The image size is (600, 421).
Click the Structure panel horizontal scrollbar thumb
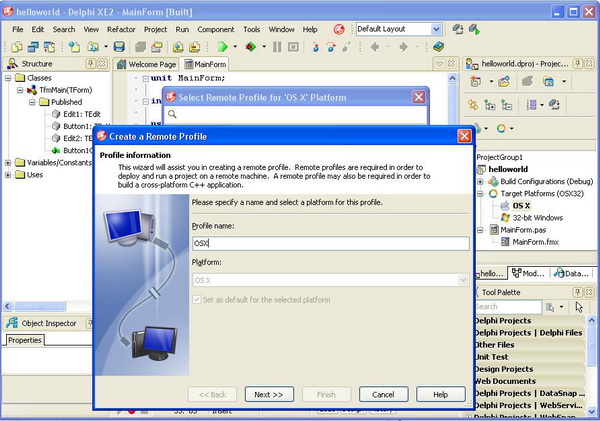point(40,306)
